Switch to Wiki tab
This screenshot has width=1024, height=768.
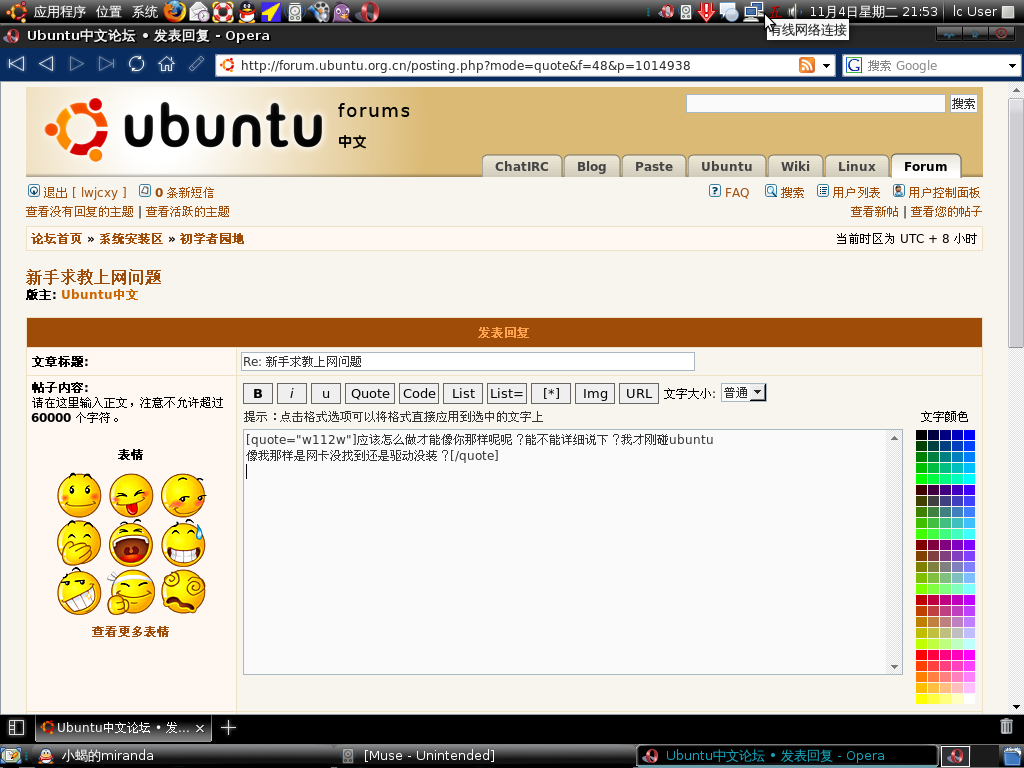pyautogui.click(x=795, y=167)
